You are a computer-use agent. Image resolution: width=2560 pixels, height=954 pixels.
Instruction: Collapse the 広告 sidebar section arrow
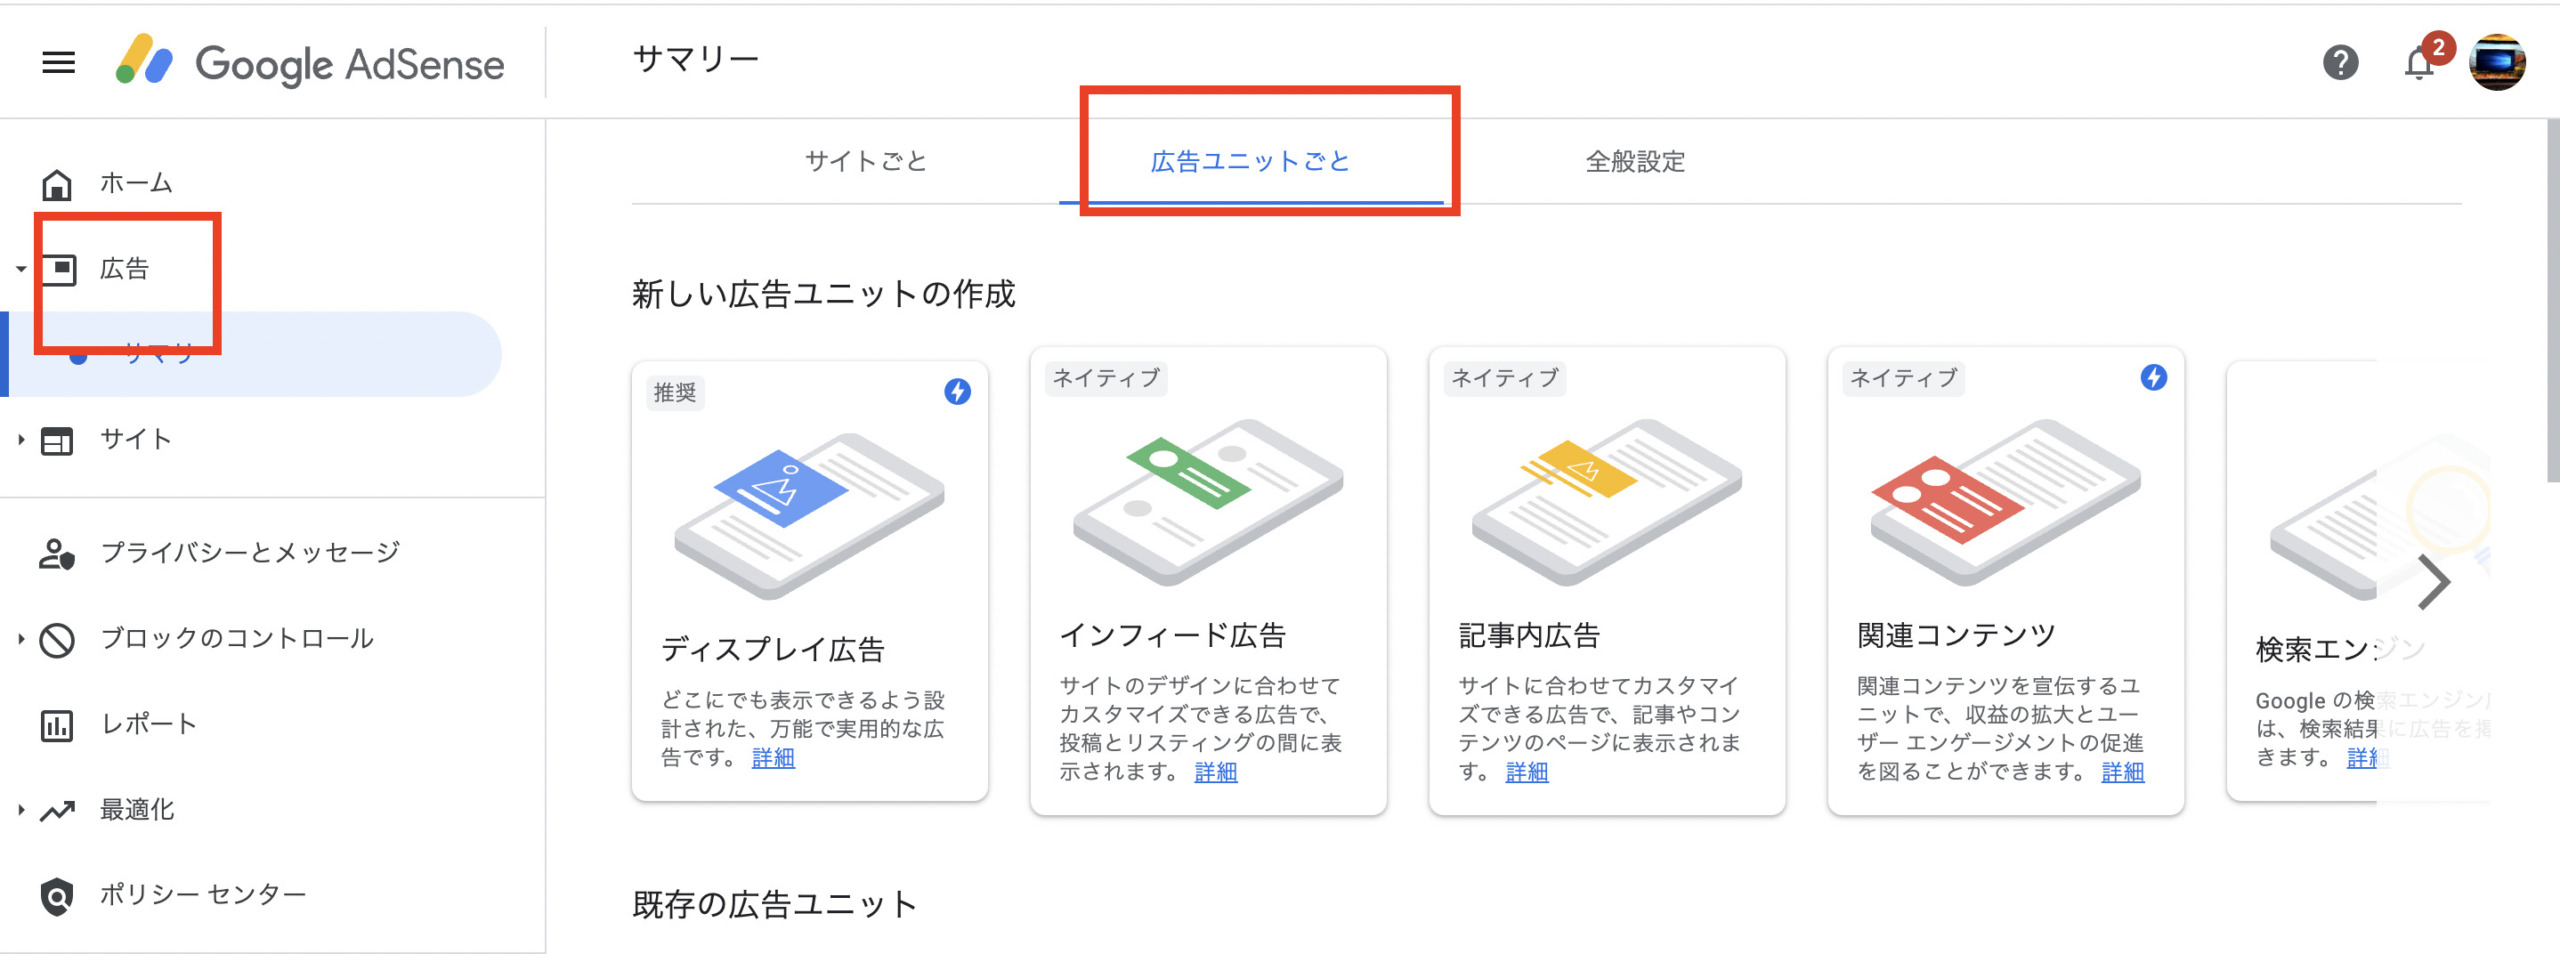pos(20,269)
